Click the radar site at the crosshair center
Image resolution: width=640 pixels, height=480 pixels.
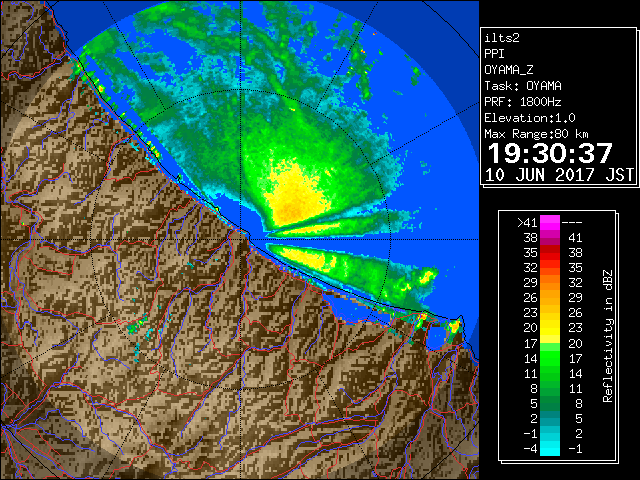click(242, 239)
